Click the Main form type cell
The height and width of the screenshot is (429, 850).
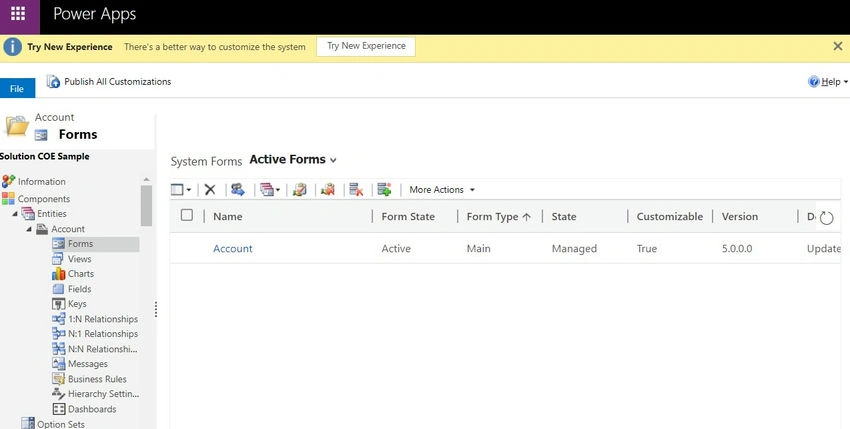click(478, 248)
